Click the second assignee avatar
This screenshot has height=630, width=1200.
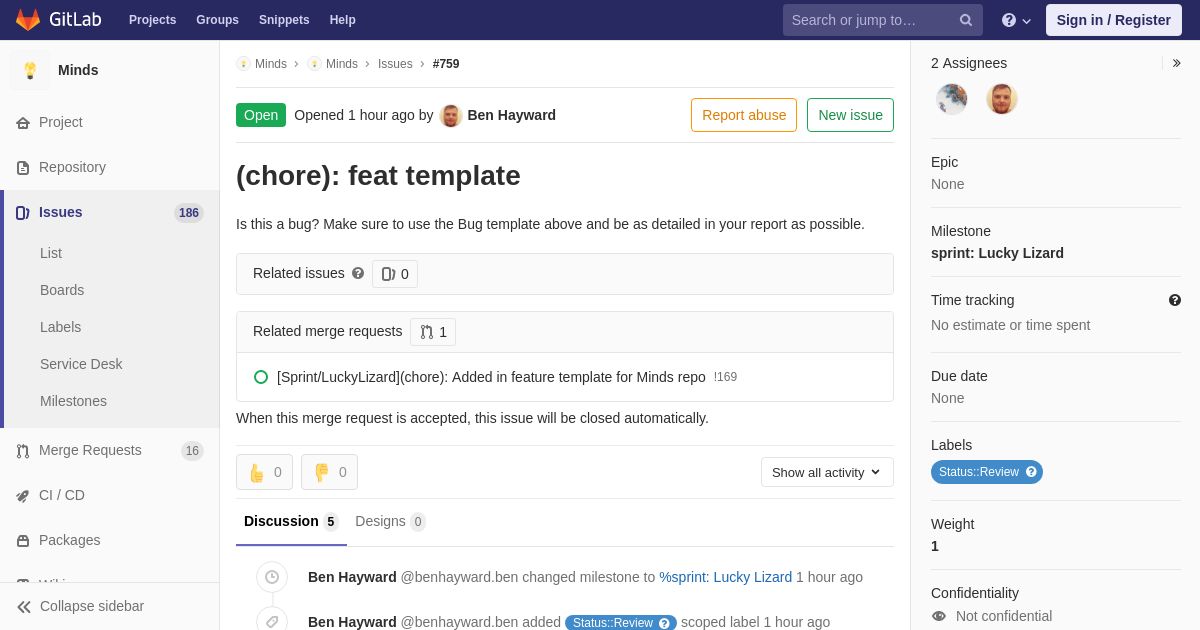1002,99
